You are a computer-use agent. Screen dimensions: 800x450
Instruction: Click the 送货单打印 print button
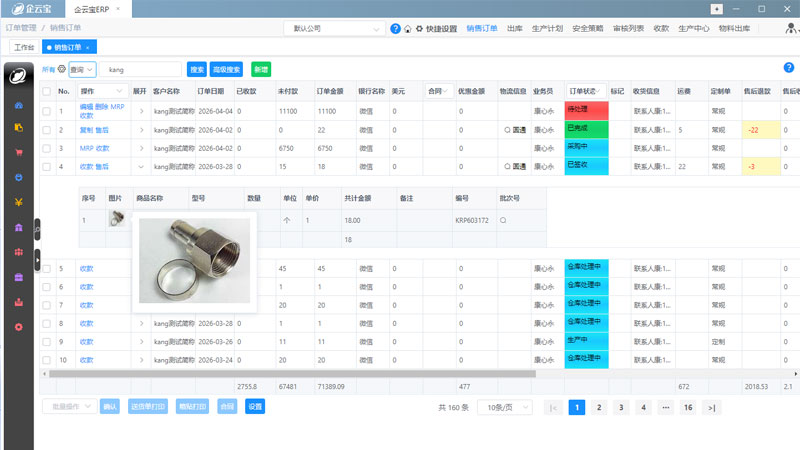coord(148,407)
